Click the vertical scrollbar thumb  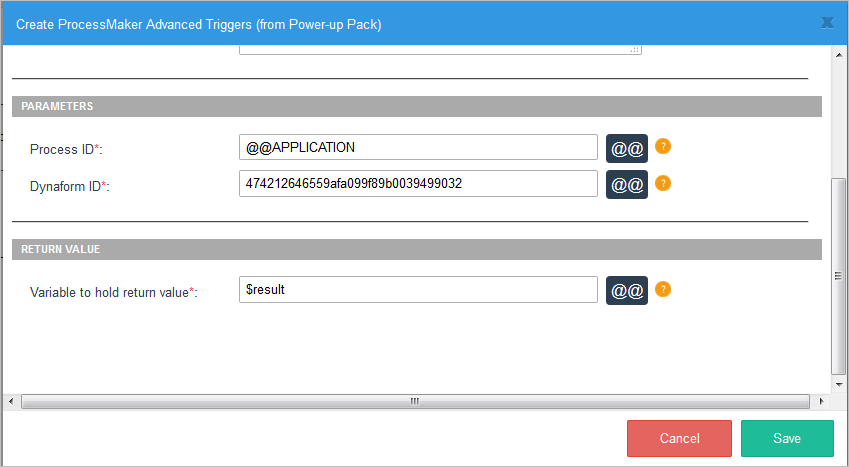840,275
